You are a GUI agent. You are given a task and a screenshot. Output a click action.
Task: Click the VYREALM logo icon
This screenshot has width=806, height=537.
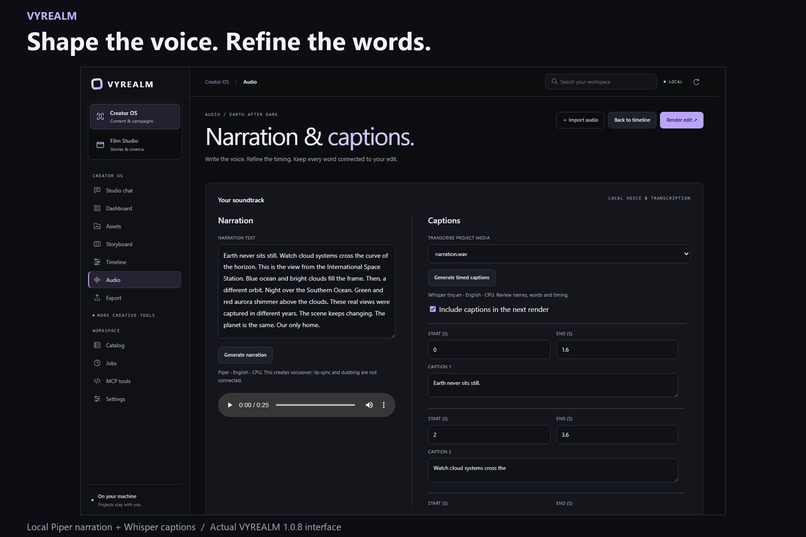(97, 84)
